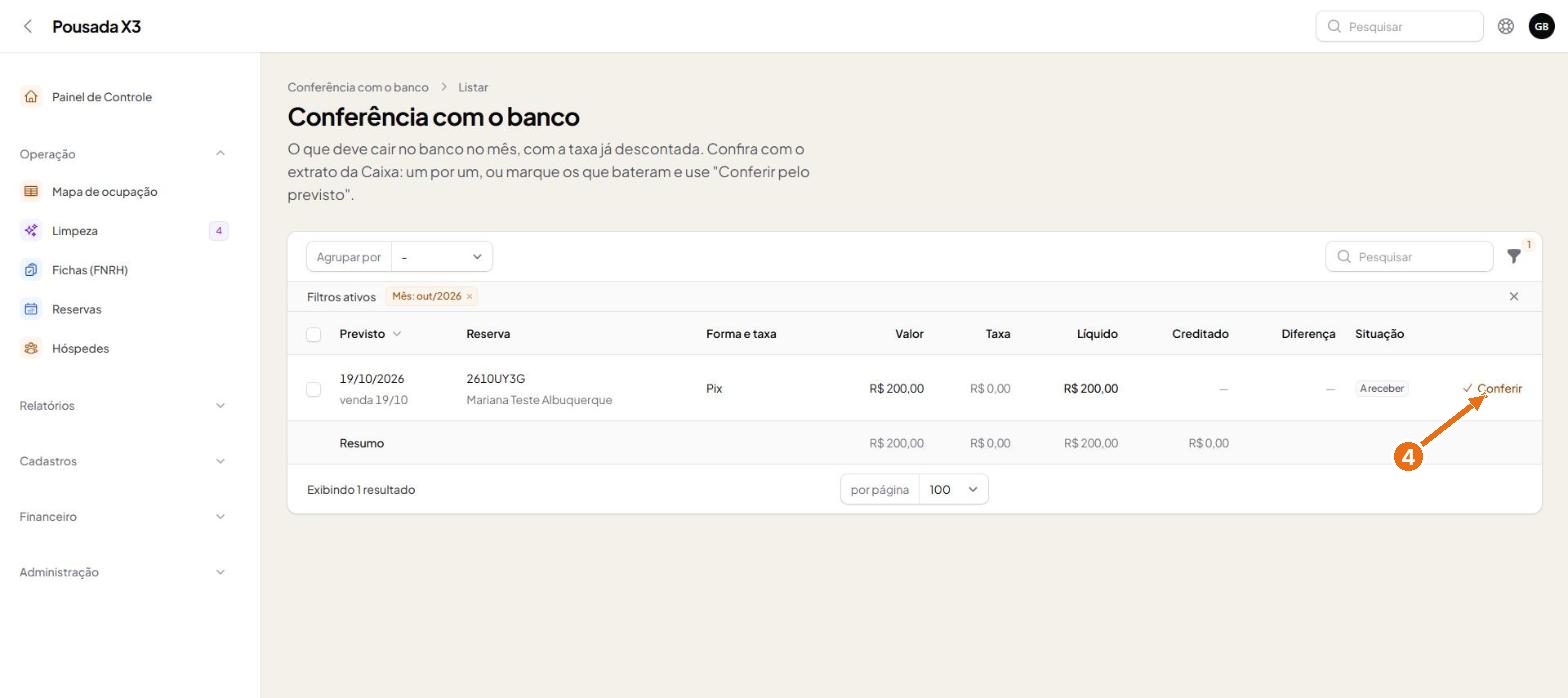
Task: Click guest name Mariana Teste Albuquerque
Action: click(x=539, y=400)
